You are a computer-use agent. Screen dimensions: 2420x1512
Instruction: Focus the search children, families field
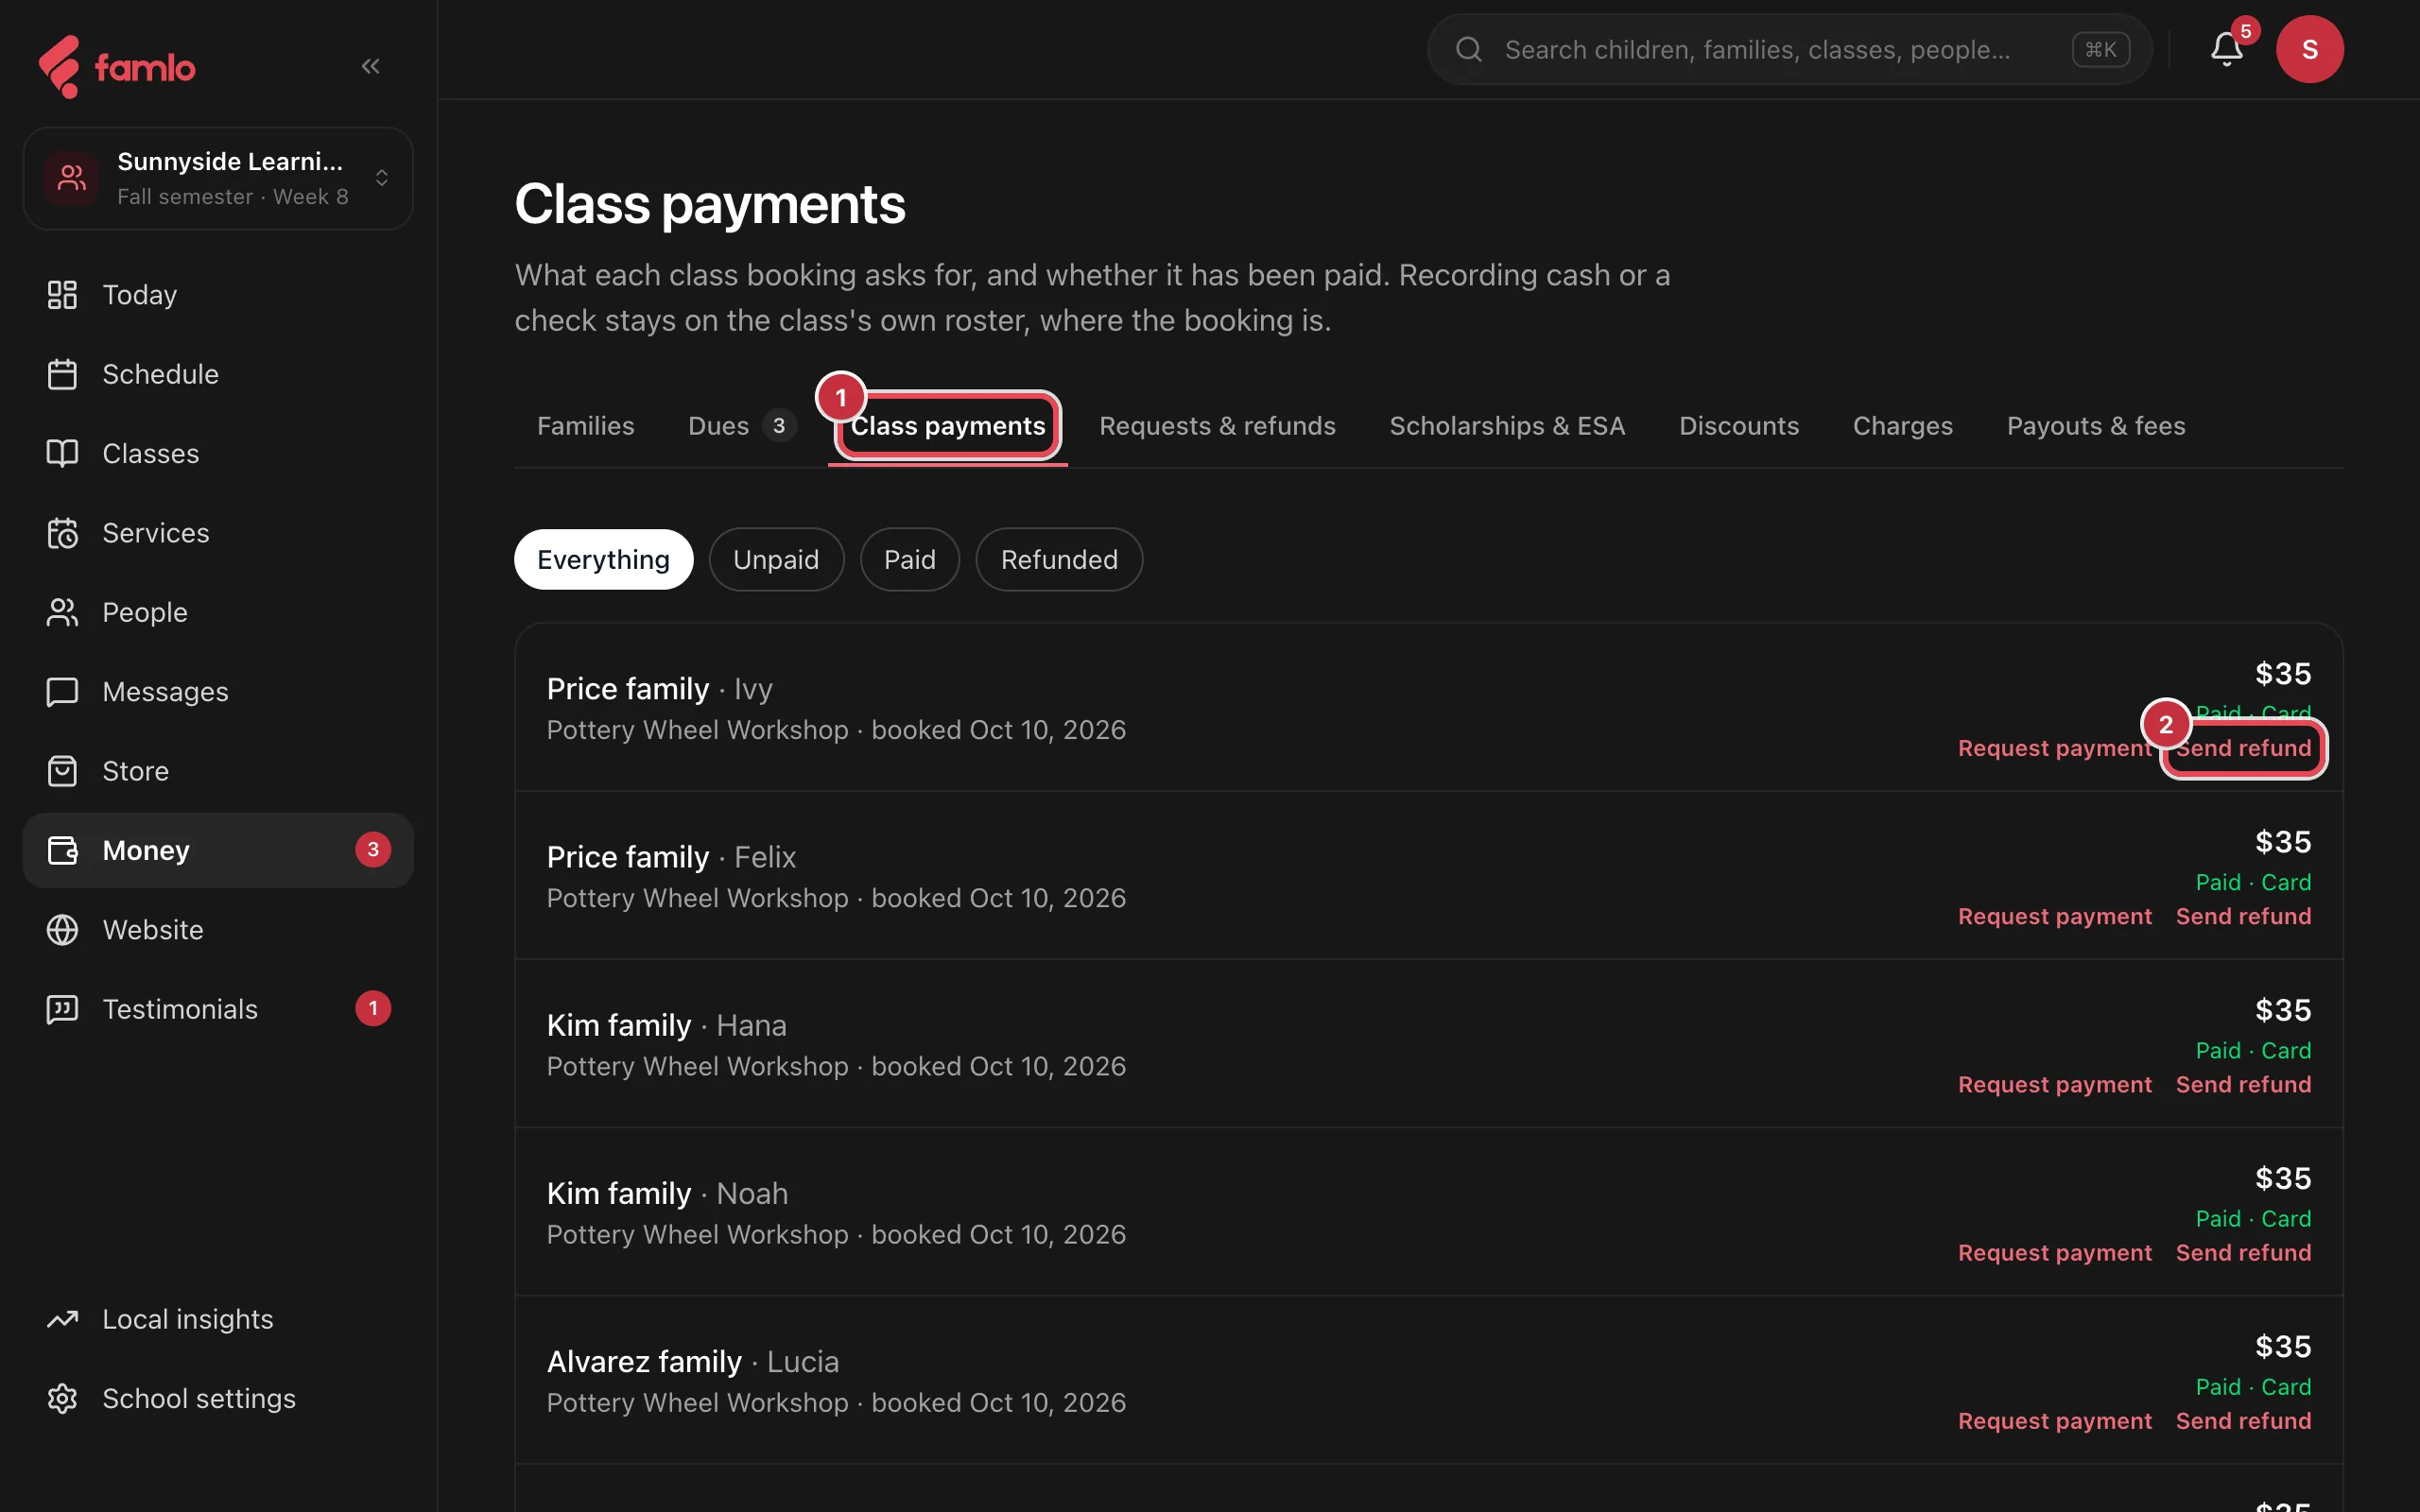1789,49
